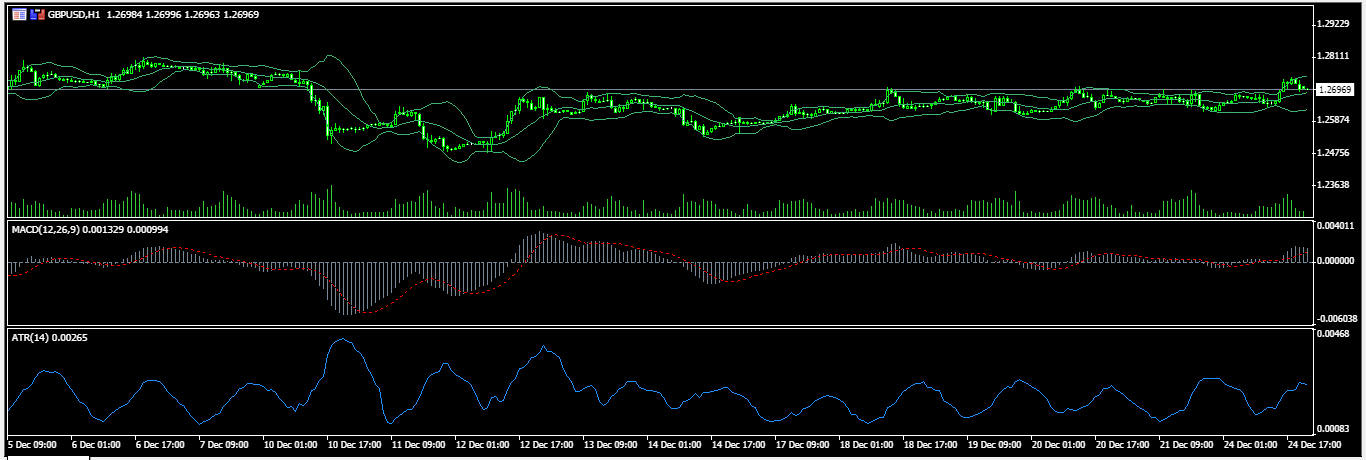Image resolution: width=1366 pixels, height=460 pixels.
Task: Click the ATR scale value 0.00468
Action: pyautogui.click(x=1333, y=334)
